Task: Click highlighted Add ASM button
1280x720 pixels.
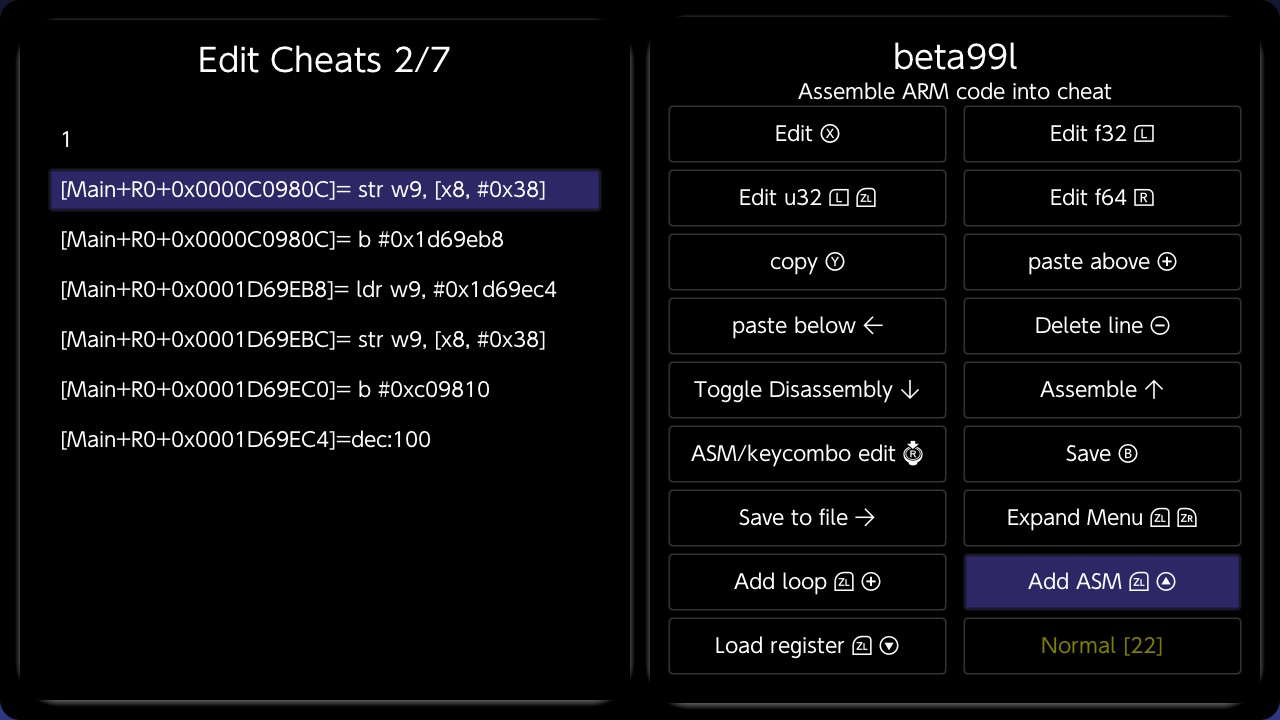Action: point(1102,582)
